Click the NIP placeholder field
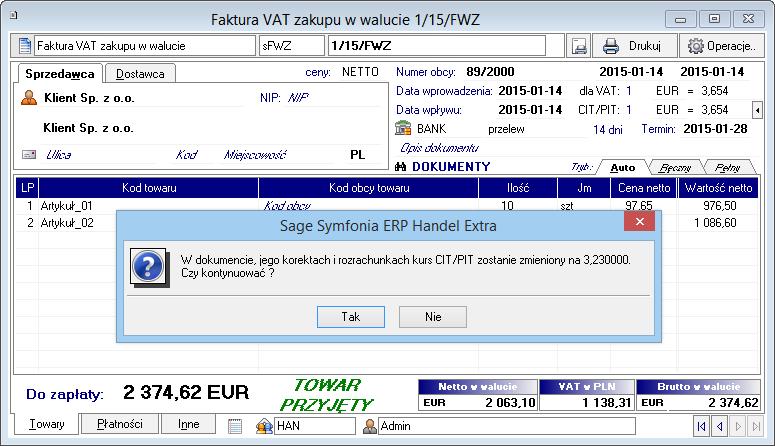The image size is (775, 446). [x=299, y=97]
